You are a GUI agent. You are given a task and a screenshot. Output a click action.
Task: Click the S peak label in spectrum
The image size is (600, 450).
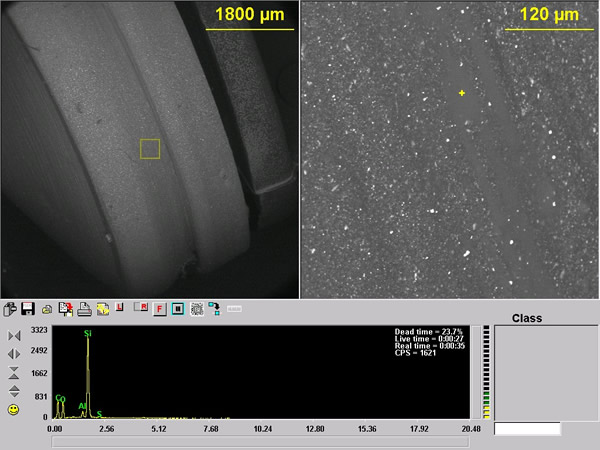coord(99,414)
